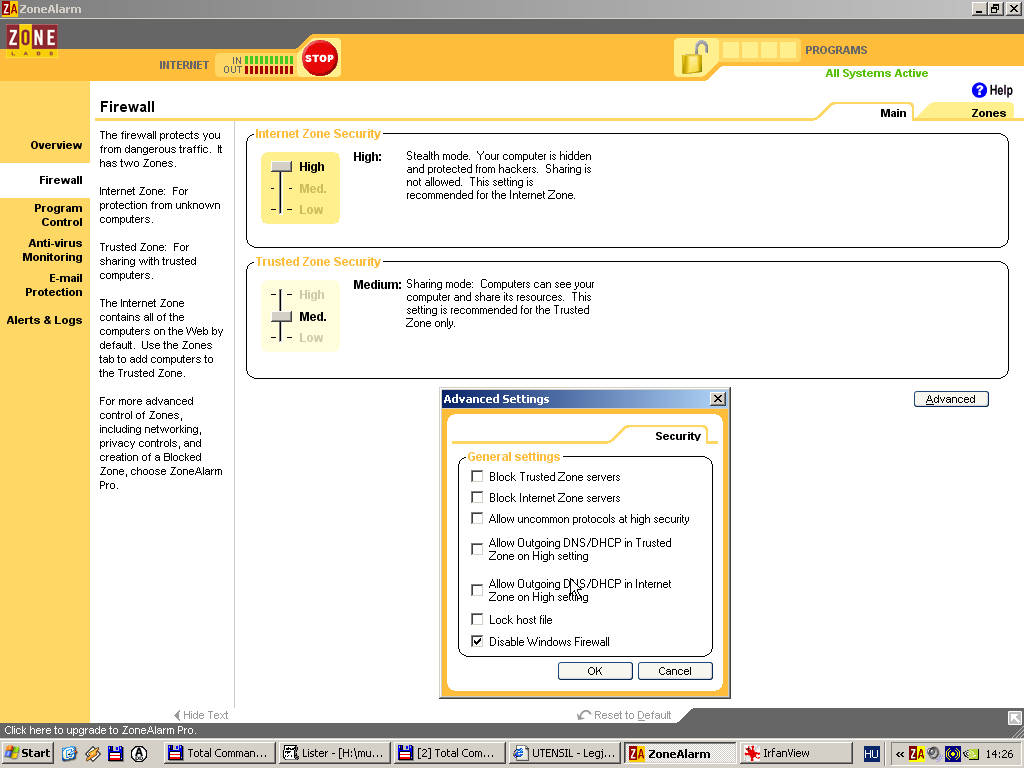The width and height of the screenshot is (1024, 768).
Task: Check Allow uncommon protocols at high security
Action: click(x=477, y=519)
